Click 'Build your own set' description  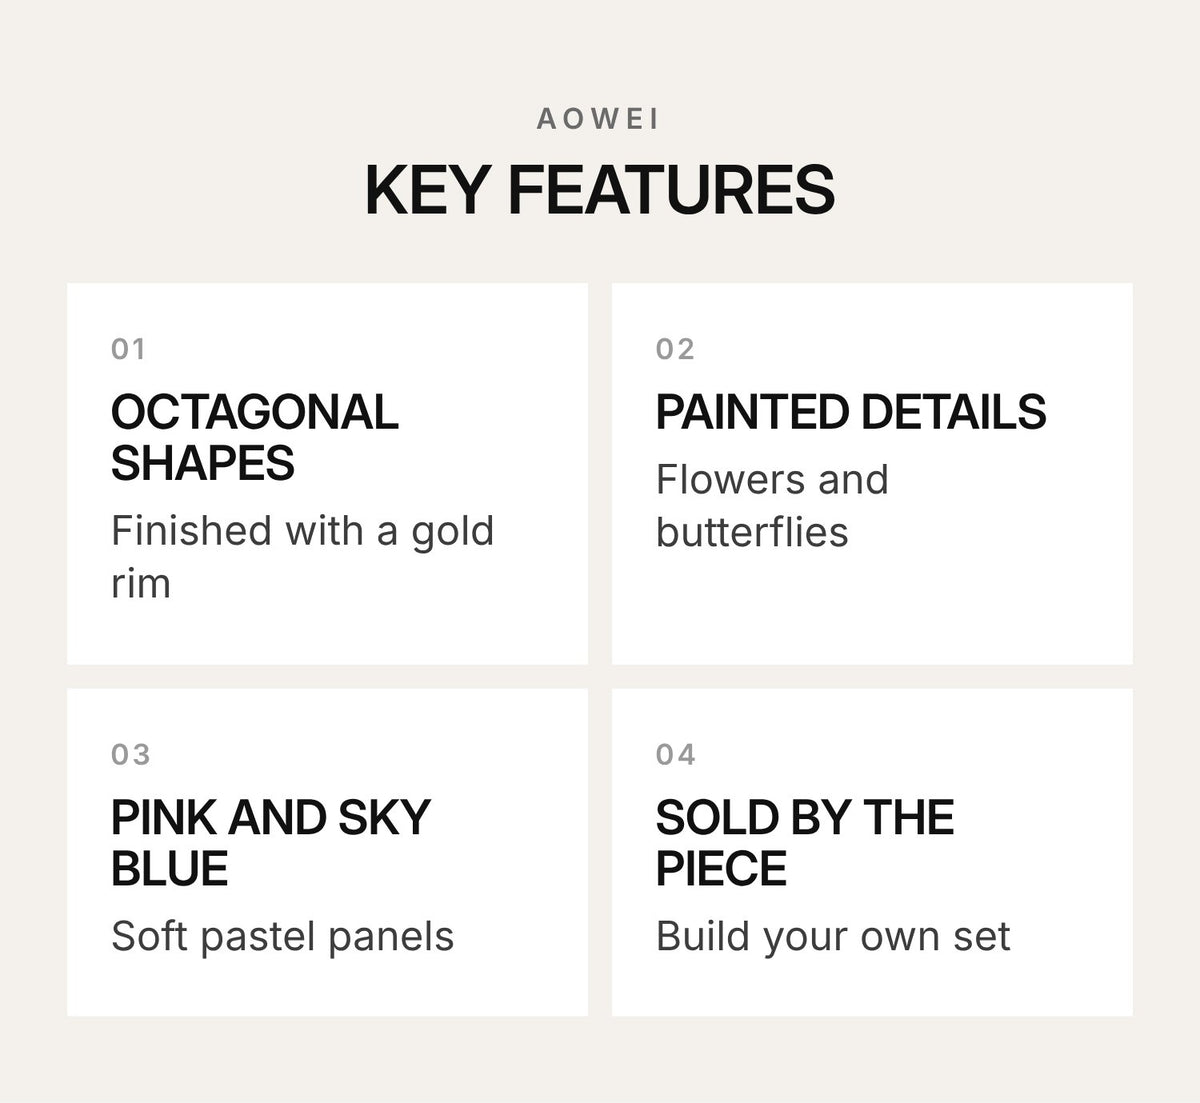click(833, 937)
